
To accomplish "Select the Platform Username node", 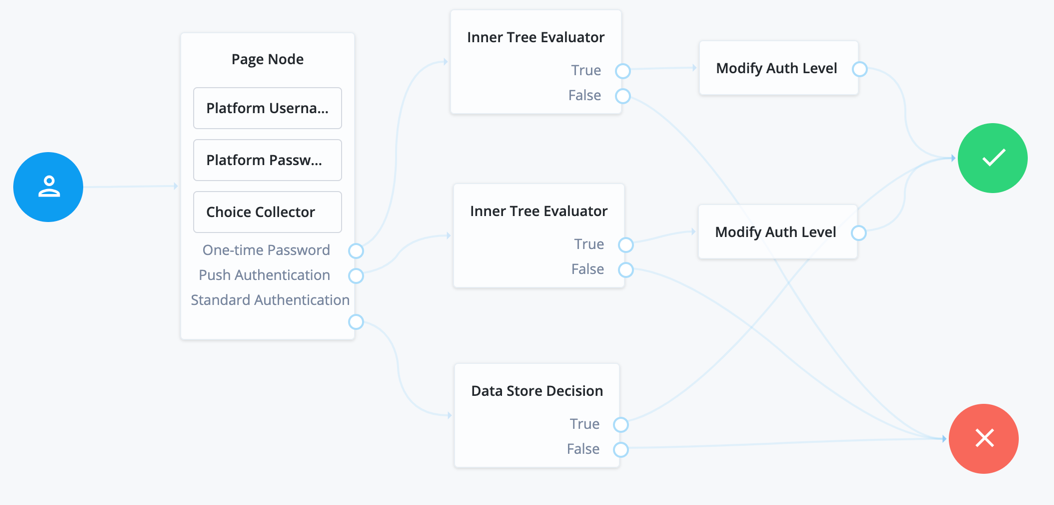I will 267,108.
